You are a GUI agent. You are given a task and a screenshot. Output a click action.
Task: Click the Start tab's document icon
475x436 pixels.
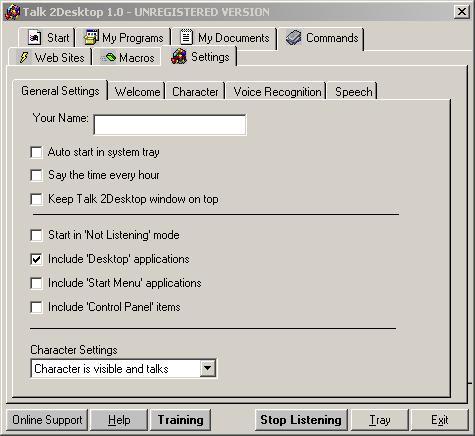click(34, 38)
